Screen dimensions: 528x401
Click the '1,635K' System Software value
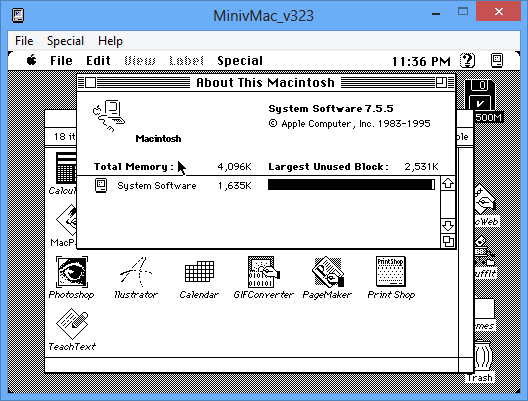[235, 186]
